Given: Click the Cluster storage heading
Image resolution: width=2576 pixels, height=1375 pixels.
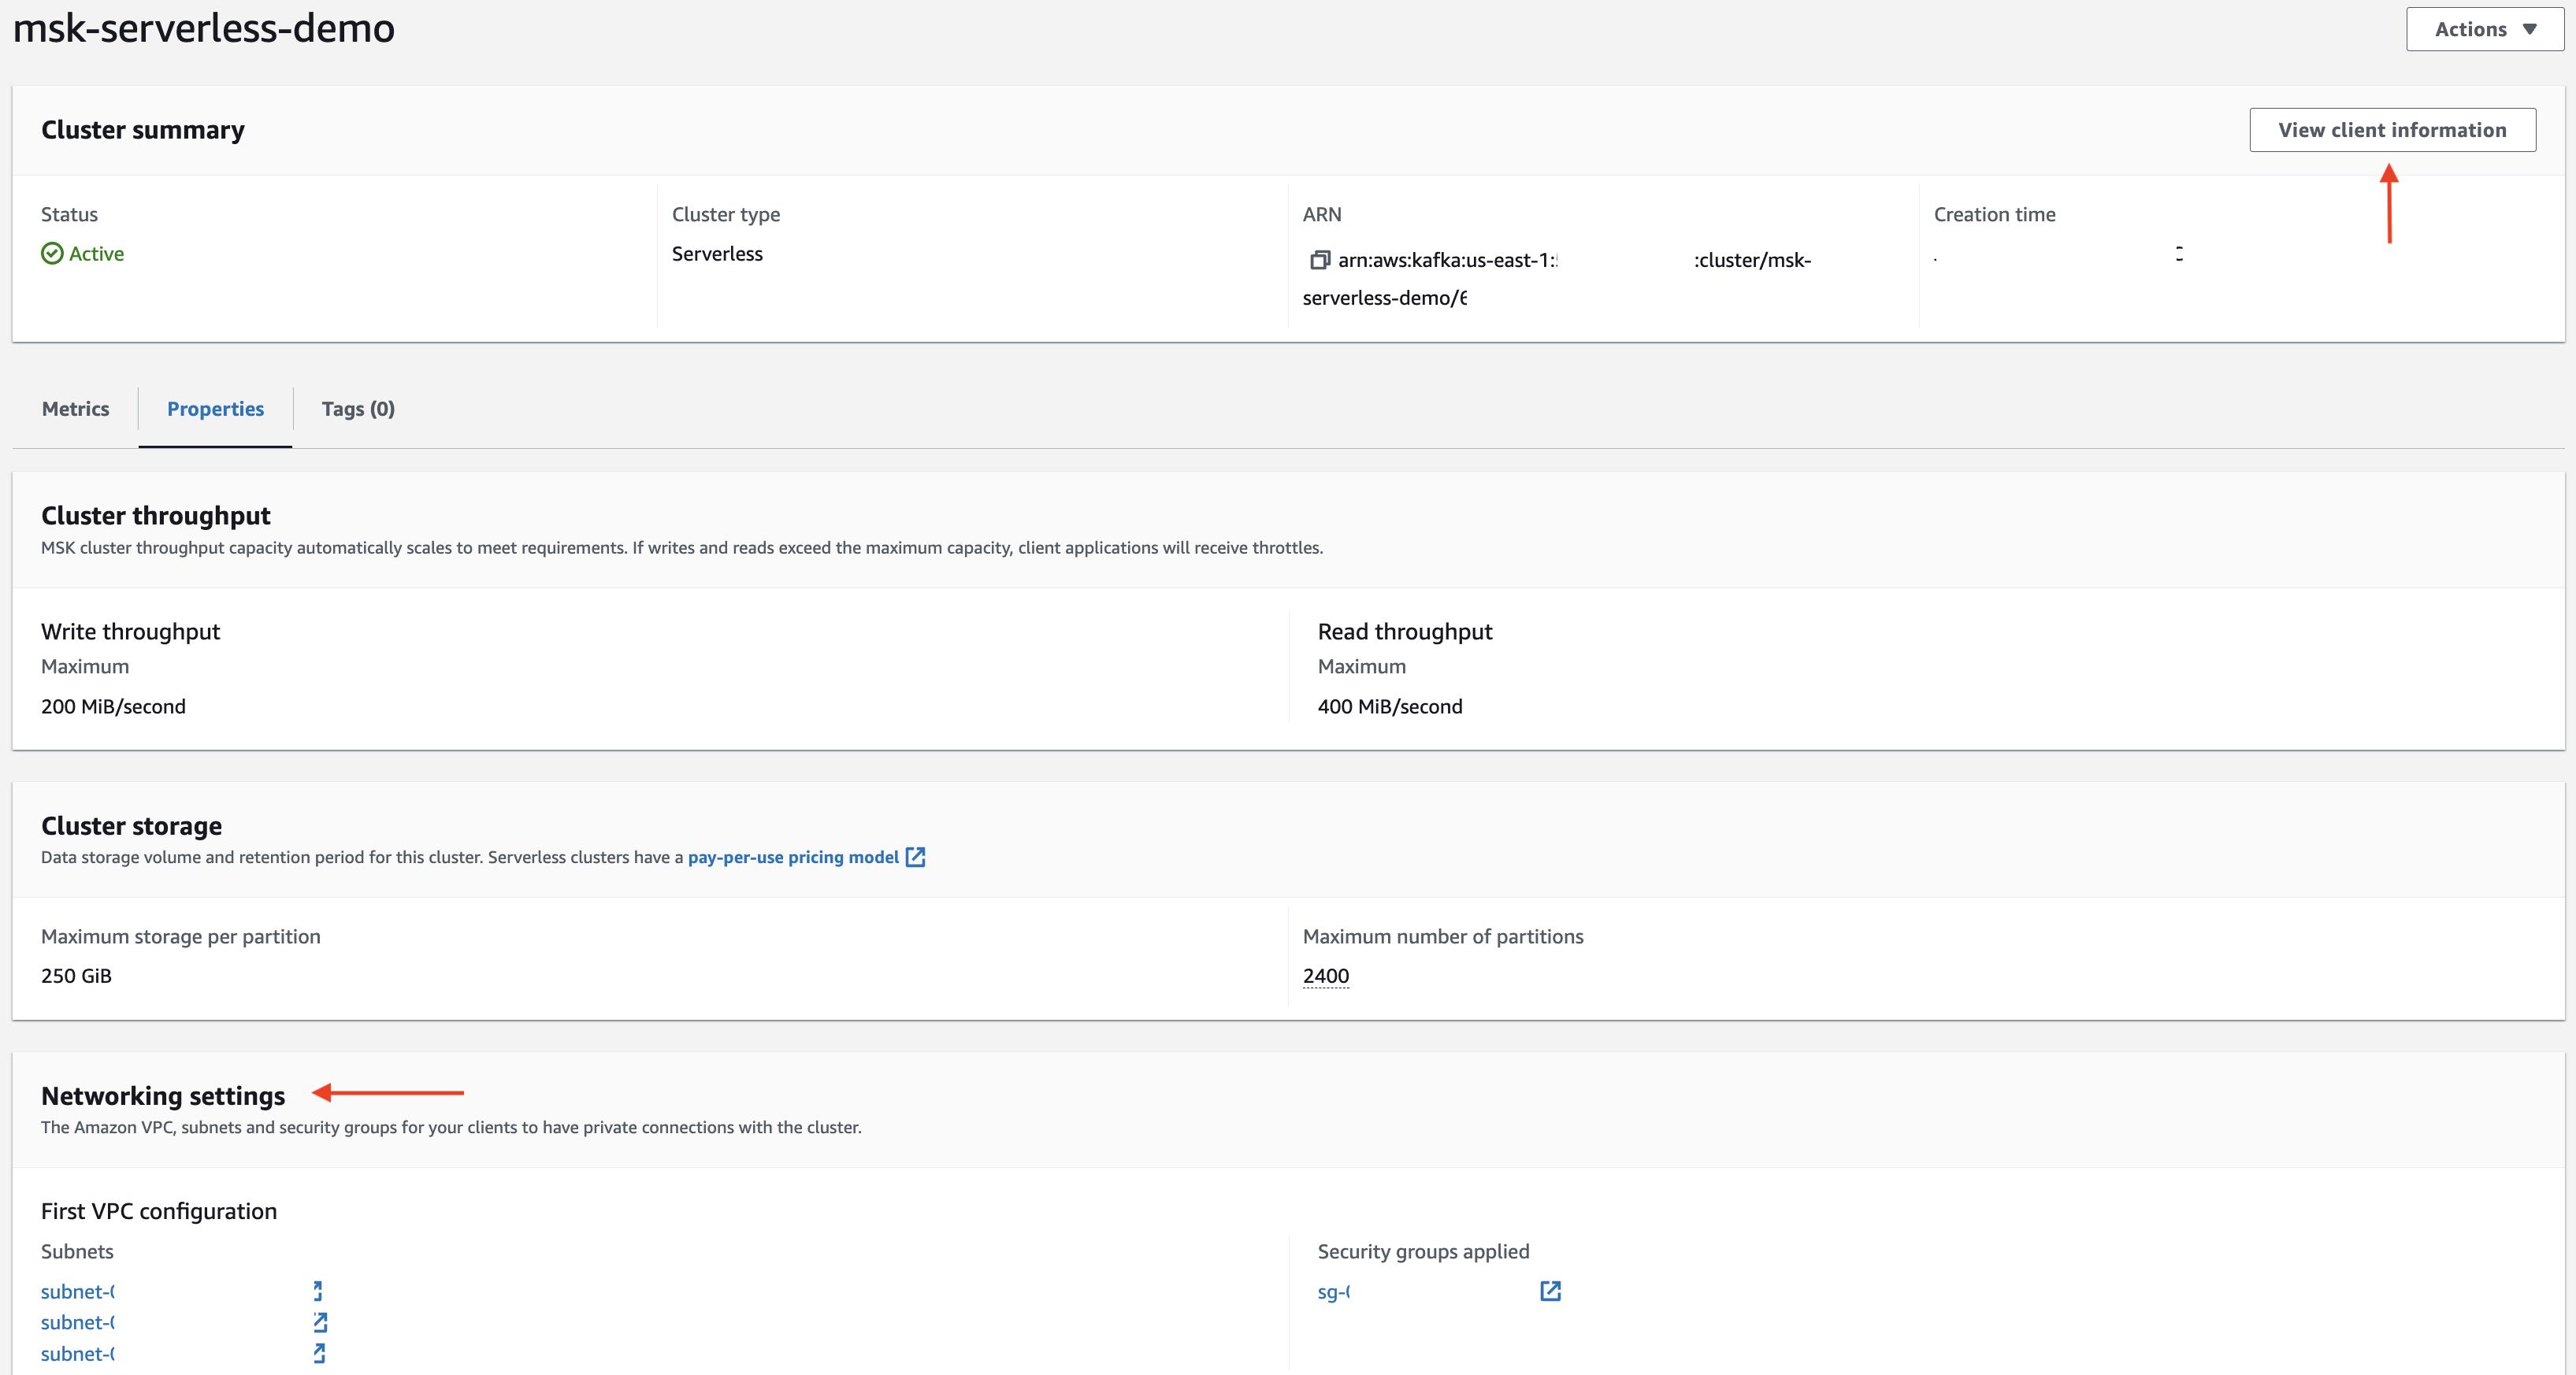Looking at the screenshot, I should point(131,826).
